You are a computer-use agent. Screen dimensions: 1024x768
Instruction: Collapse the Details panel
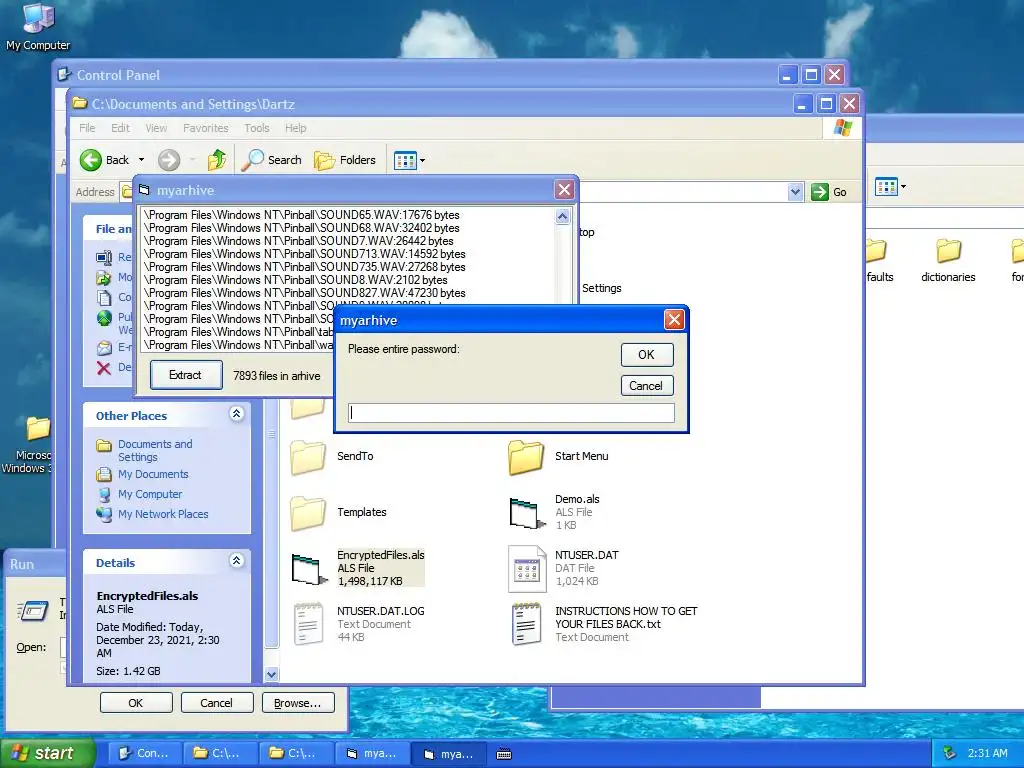click(236, 560)
